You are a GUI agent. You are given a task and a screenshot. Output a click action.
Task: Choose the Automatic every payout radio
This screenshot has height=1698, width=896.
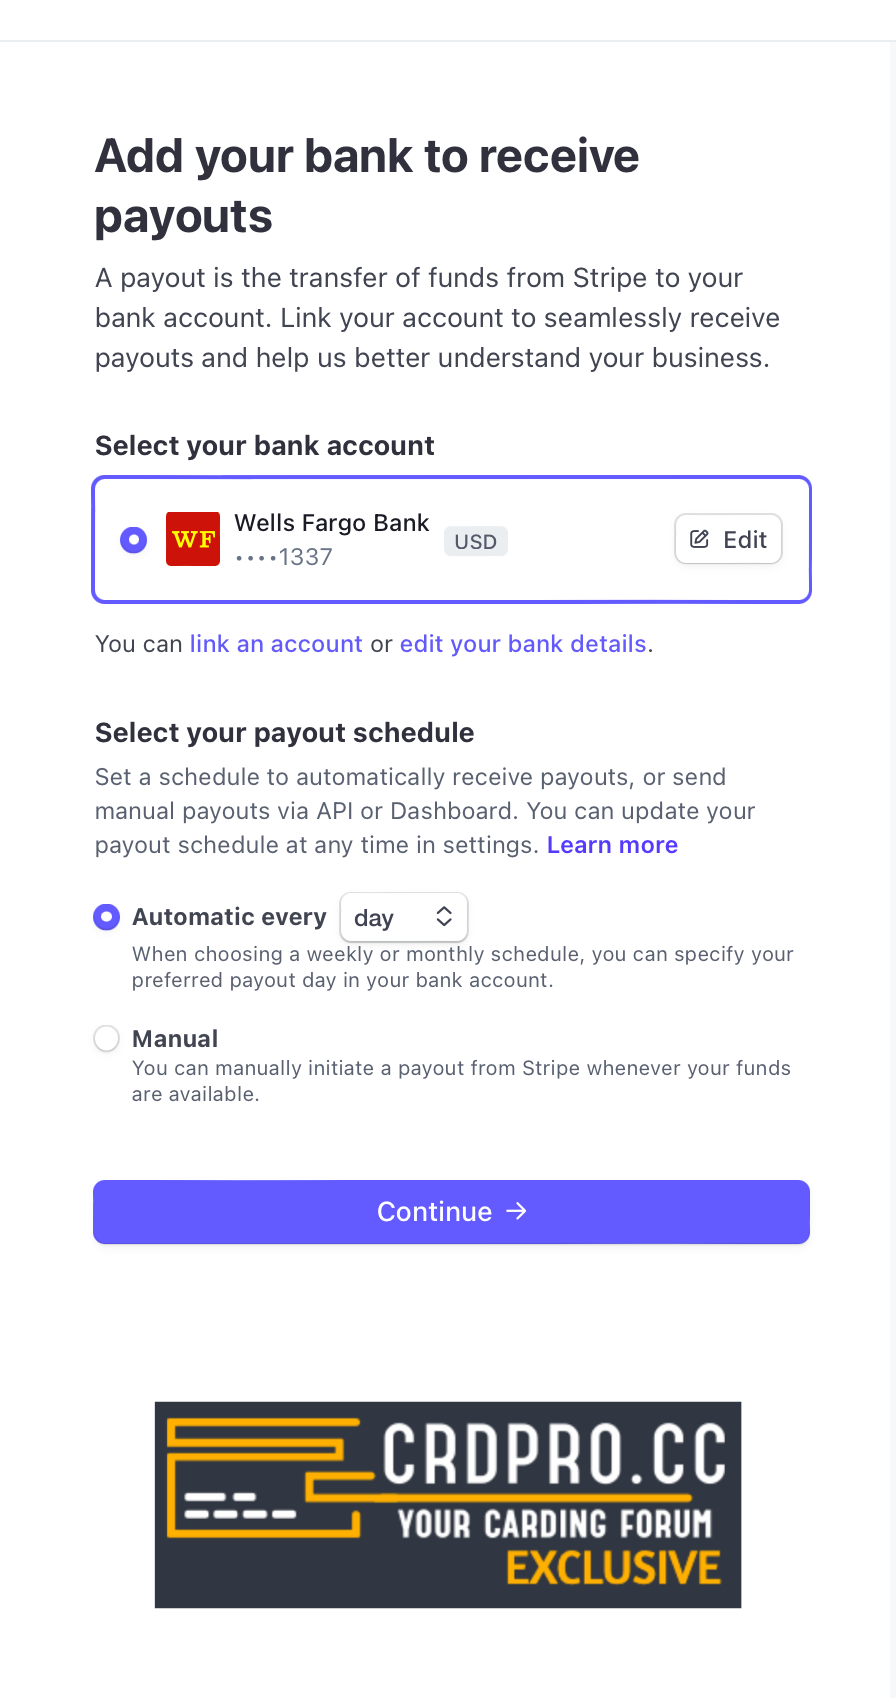tap(107, 917)
